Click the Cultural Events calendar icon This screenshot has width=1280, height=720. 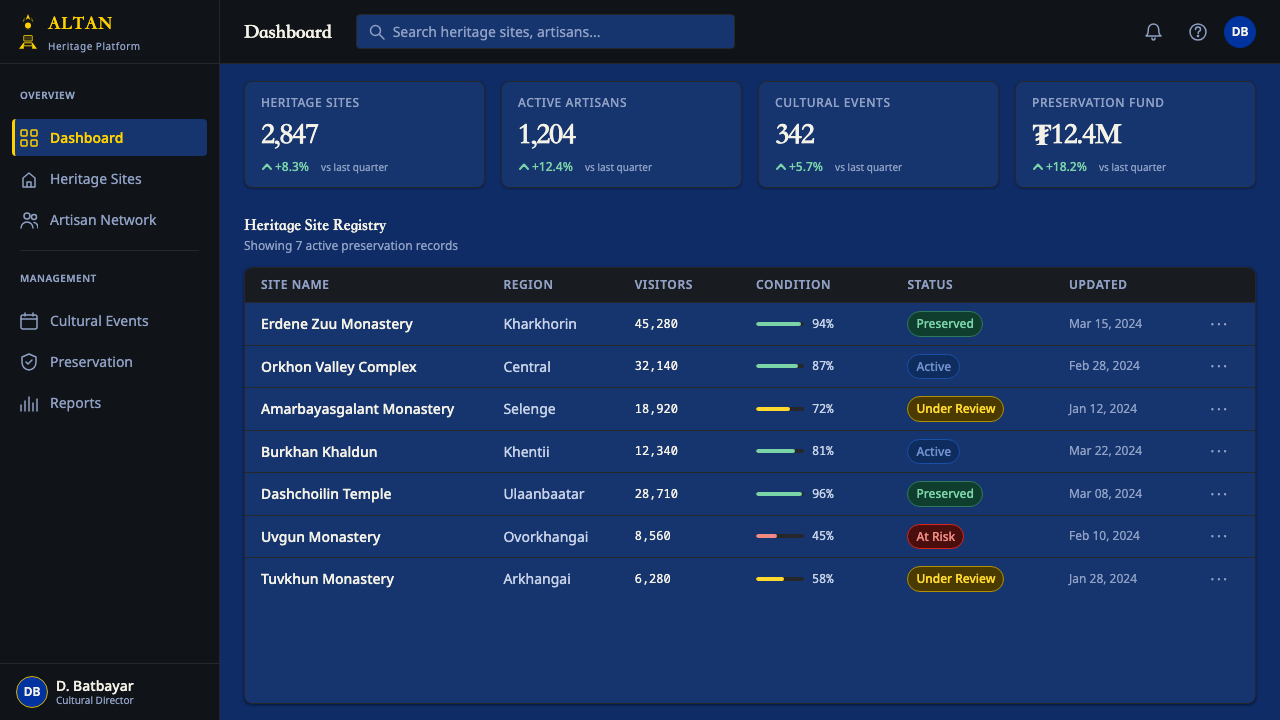tap(29, 321)
